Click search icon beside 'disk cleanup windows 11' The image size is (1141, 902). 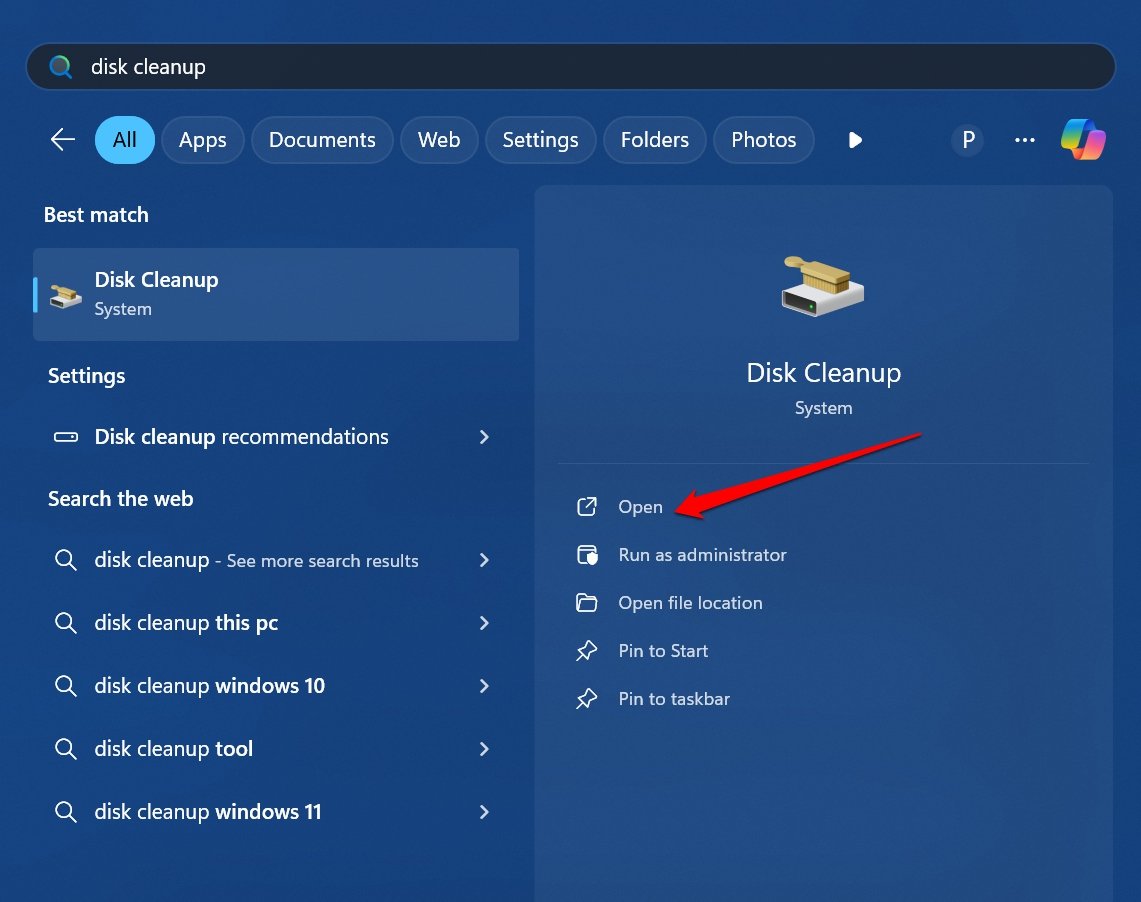point(65,811)
